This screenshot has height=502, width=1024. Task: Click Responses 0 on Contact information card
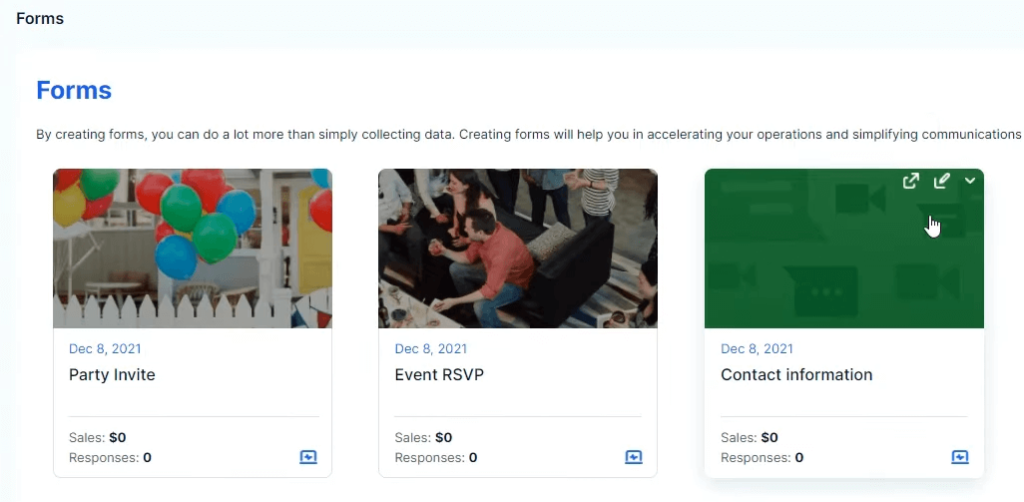762,458
